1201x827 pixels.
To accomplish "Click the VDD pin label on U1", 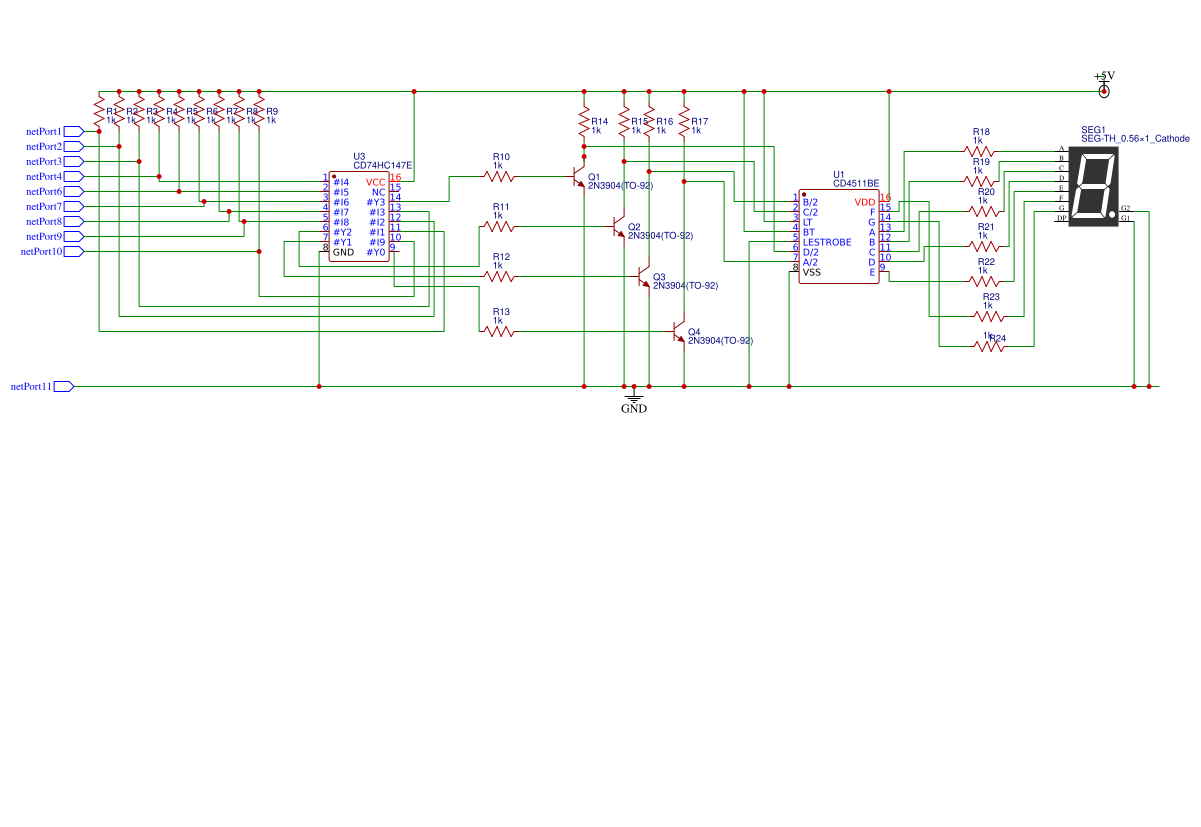I will click(865, 202).
